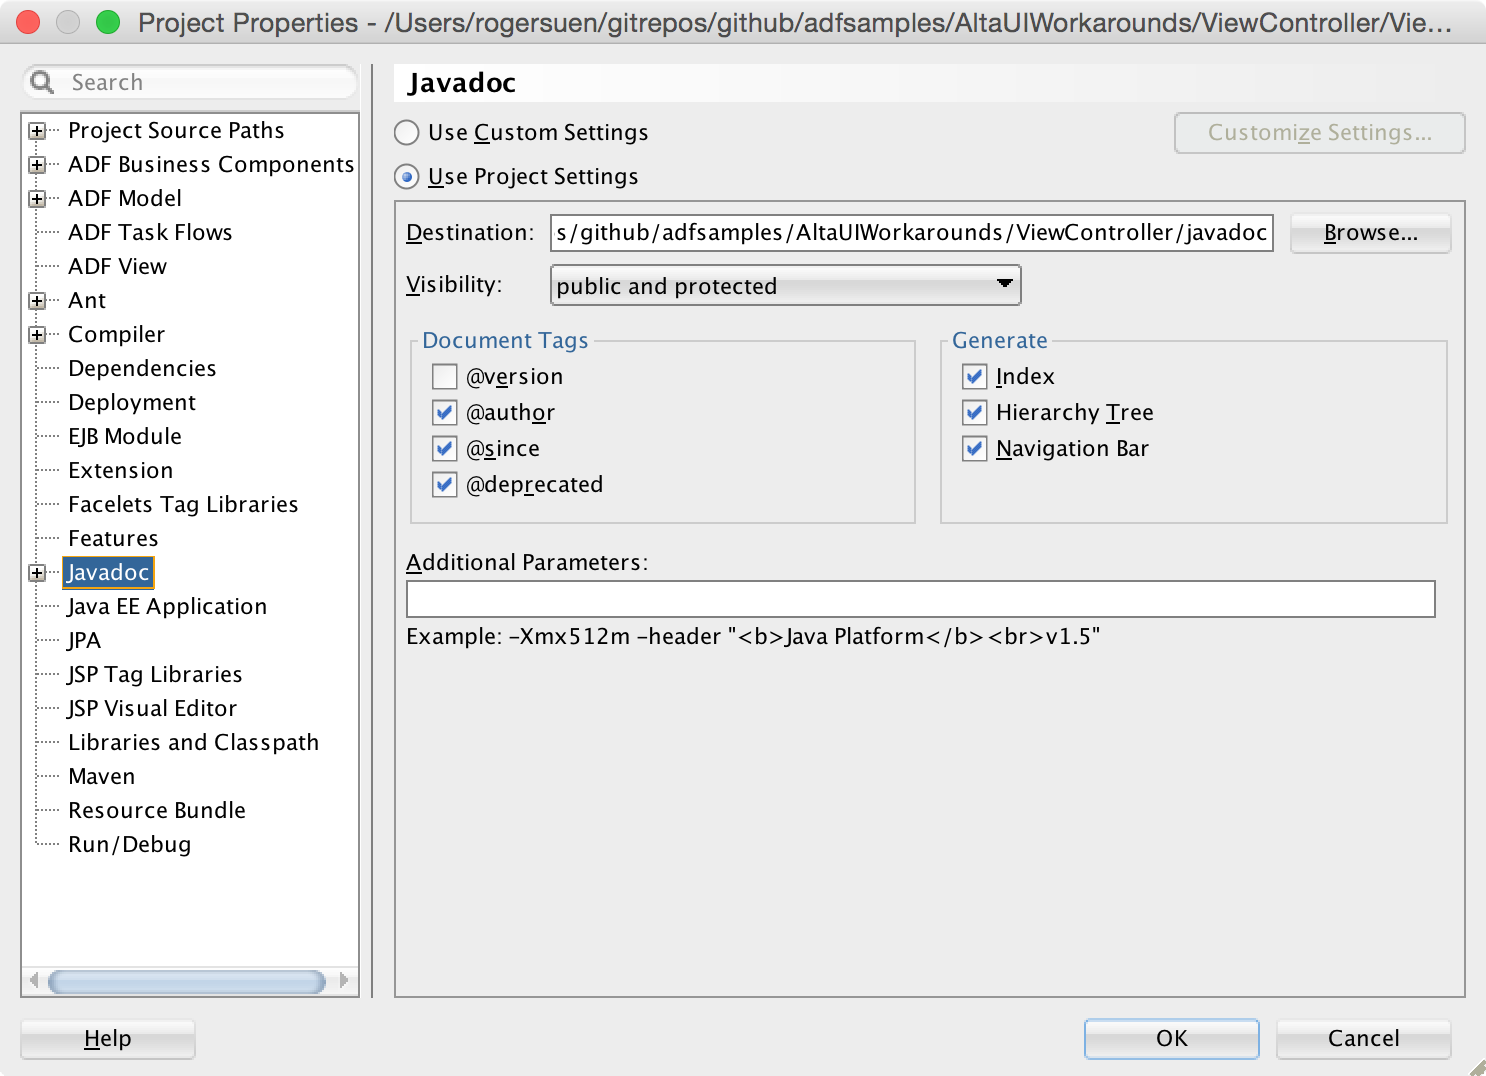Expand the Ant node

point(37,301)
